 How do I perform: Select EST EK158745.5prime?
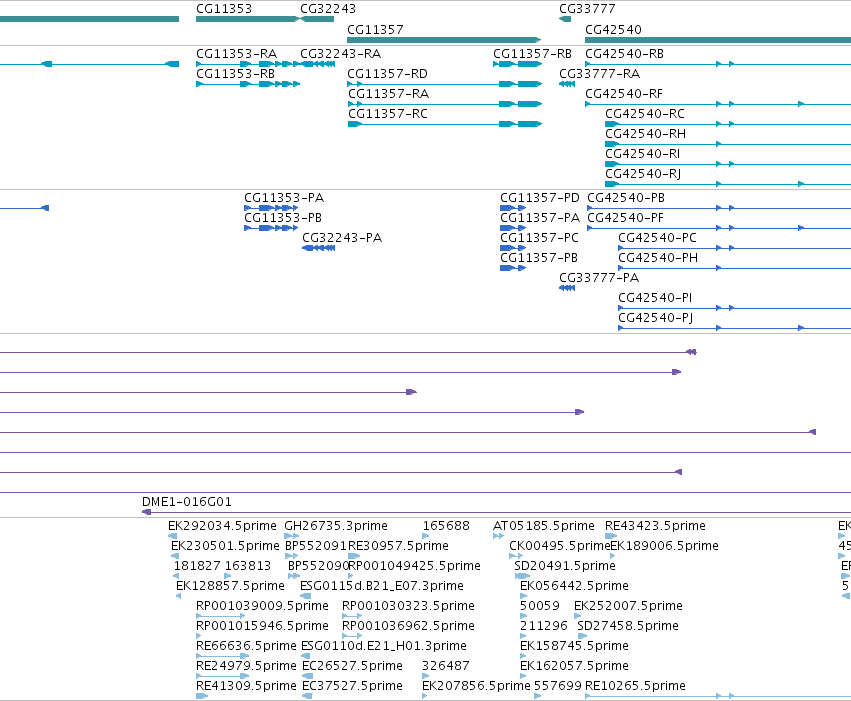574,647
